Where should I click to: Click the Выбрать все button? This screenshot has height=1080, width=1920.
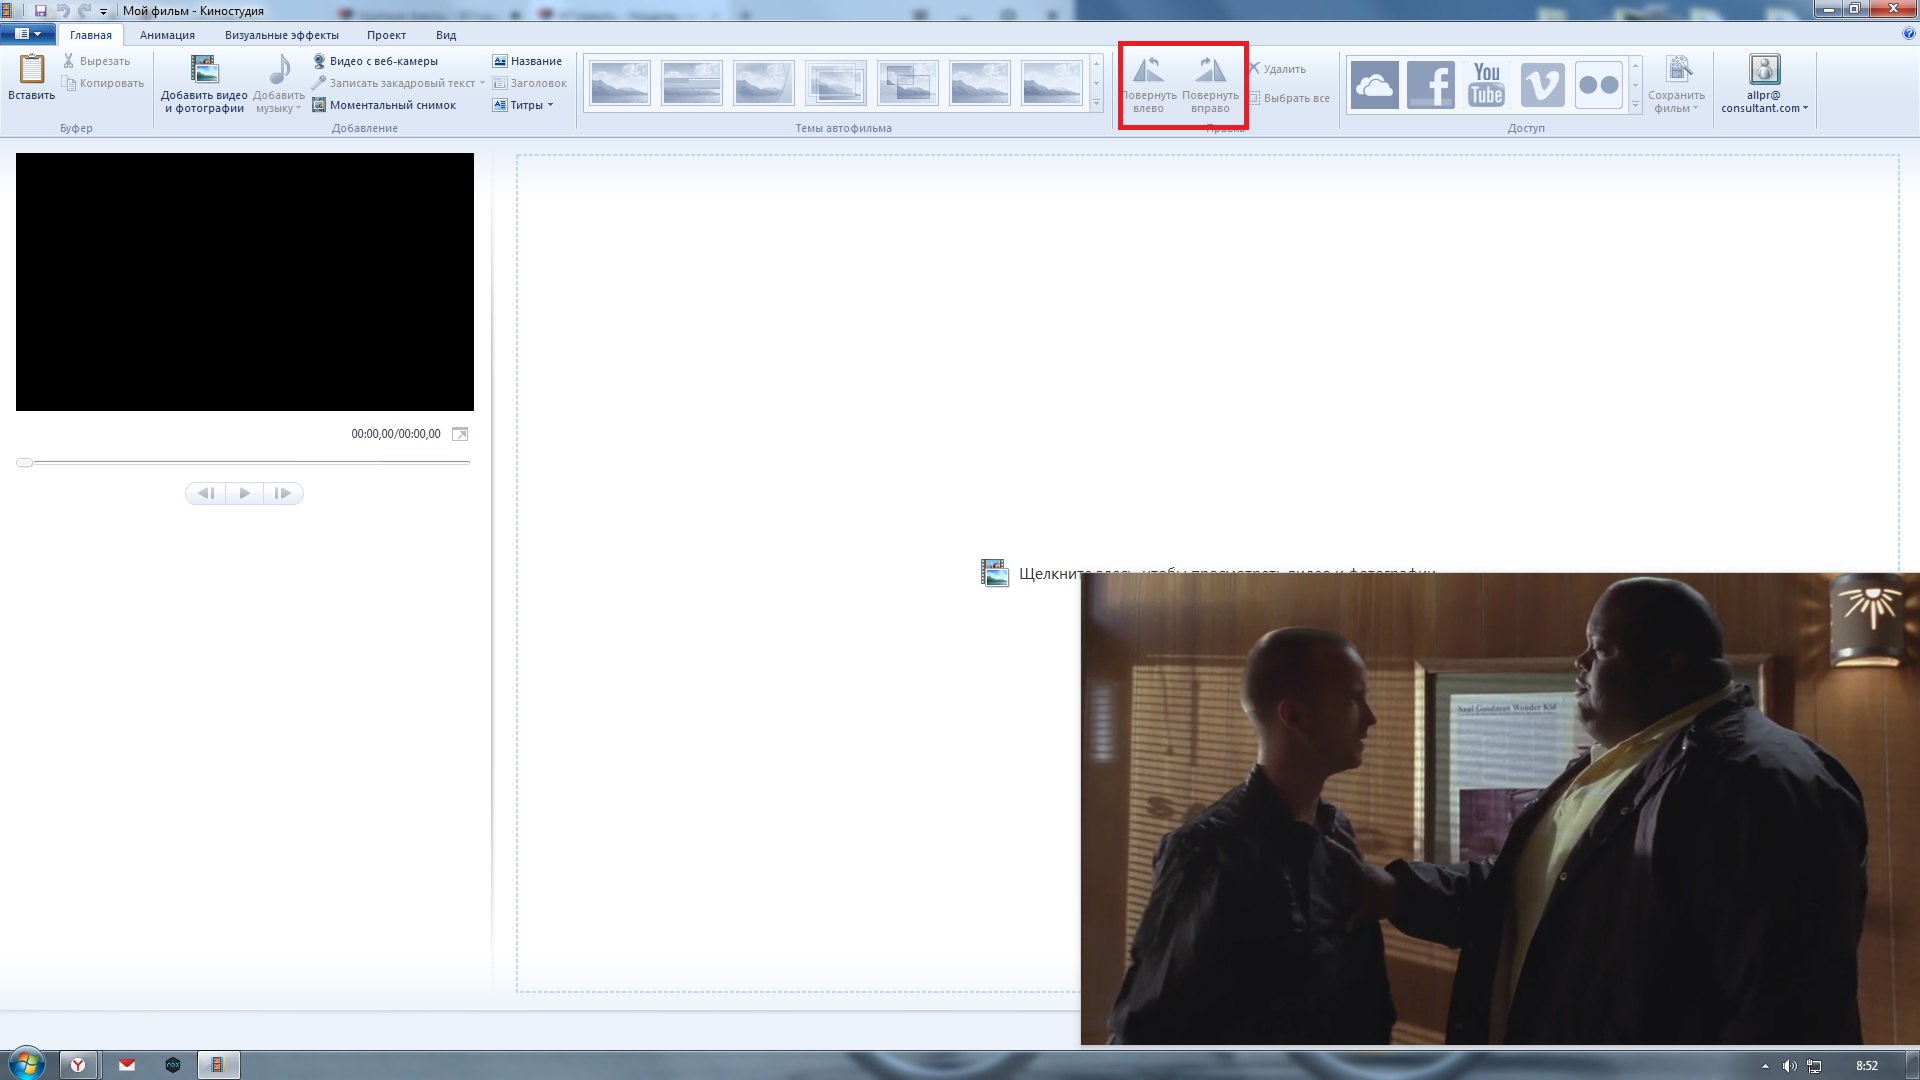pos(1289,98)
